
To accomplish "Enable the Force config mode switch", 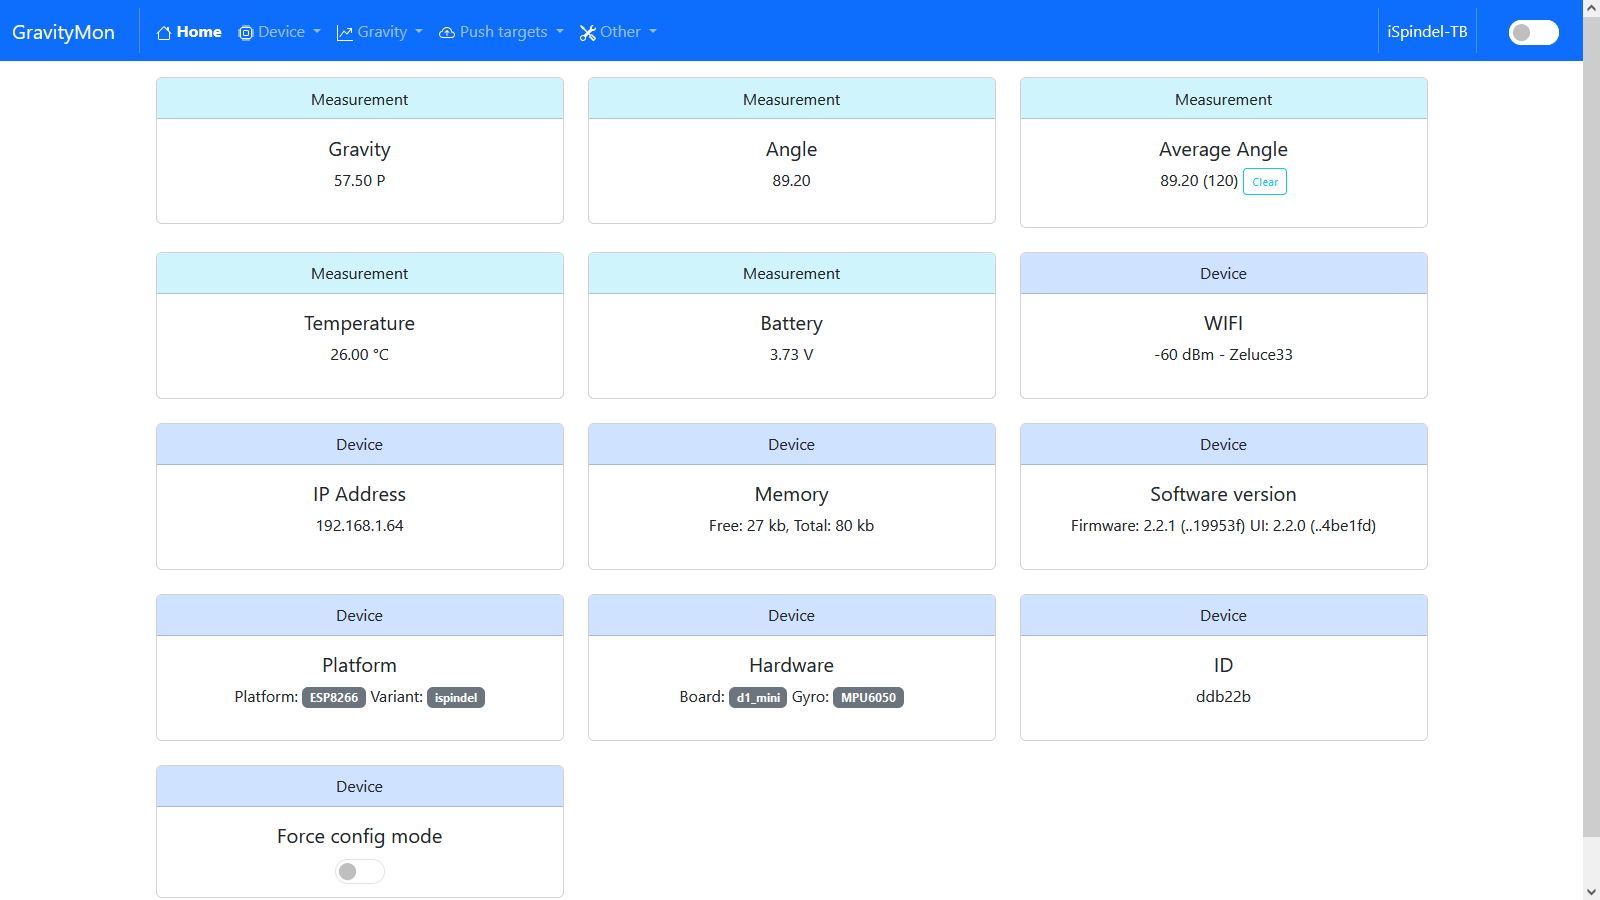I will click(x=359, y=872).
